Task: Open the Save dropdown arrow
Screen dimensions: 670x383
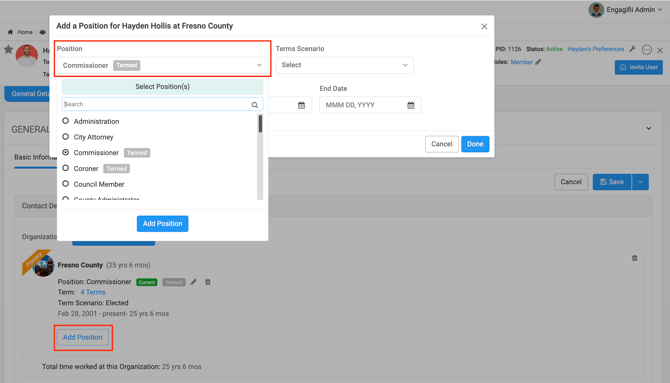Action: 640,182
